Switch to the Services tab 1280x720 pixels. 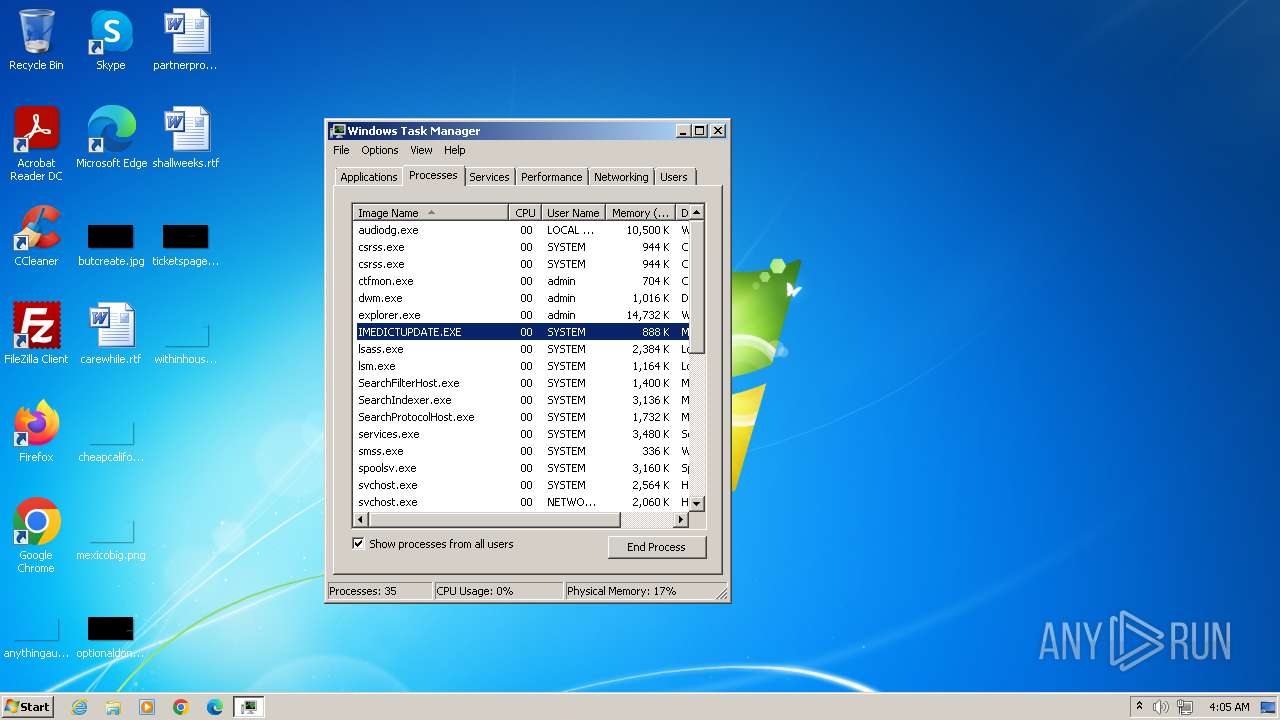coord(489,177)
